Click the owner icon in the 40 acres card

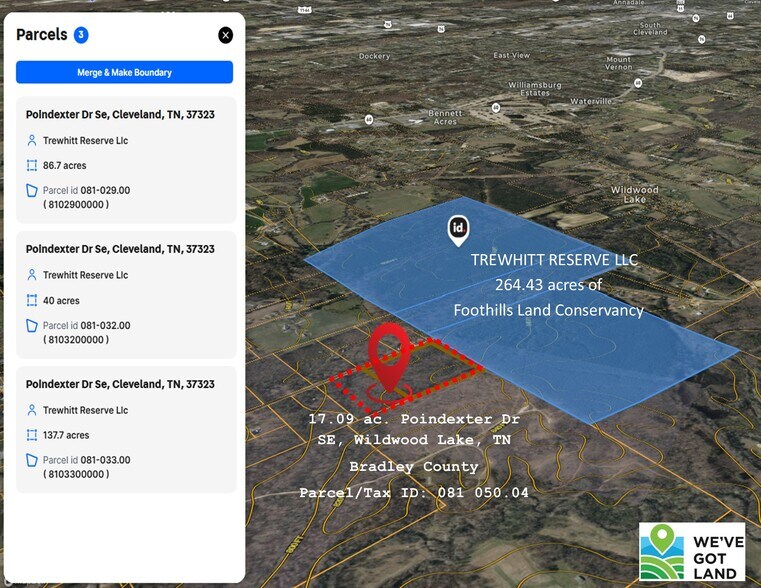32,275
